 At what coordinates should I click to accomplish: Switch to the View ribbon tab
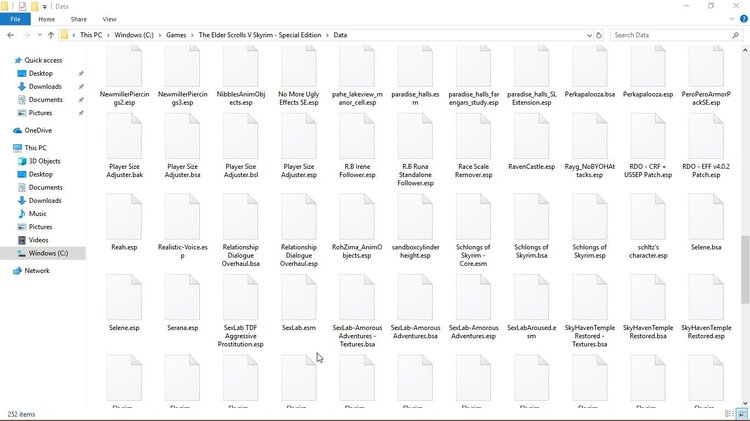[109, 19]
